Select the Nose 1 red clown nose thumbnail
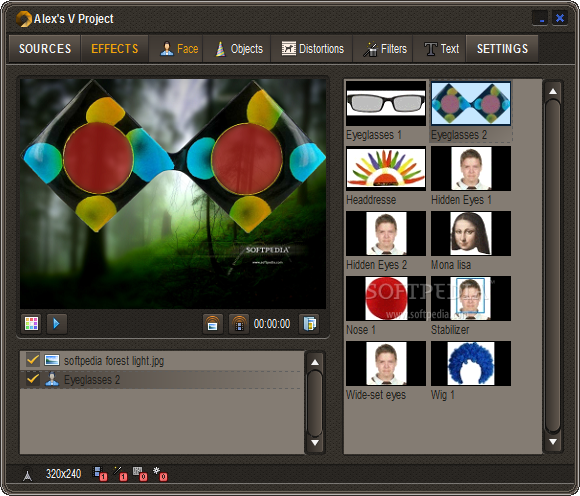Image resolution: width=580 pixels, height=496 pixels. tap(386, 298)
